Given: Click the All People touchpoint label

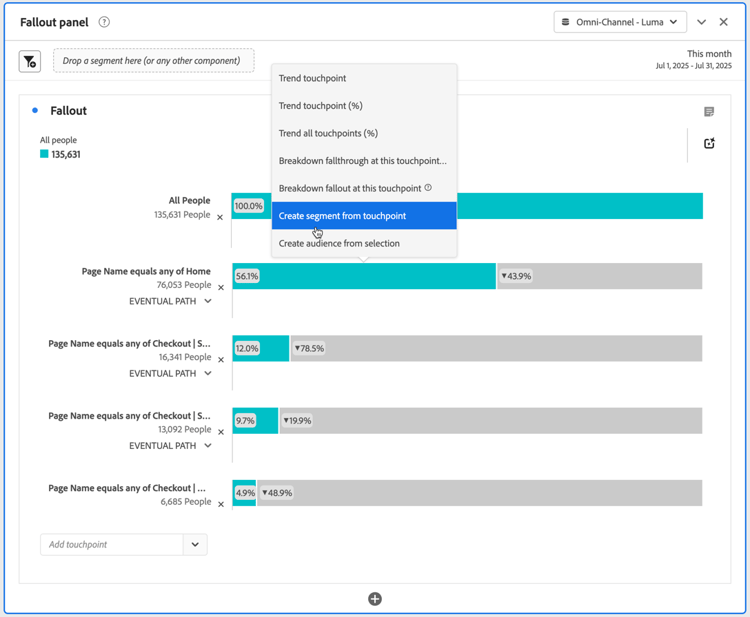Looking at the screenshot, I should [x=189, y=200].
